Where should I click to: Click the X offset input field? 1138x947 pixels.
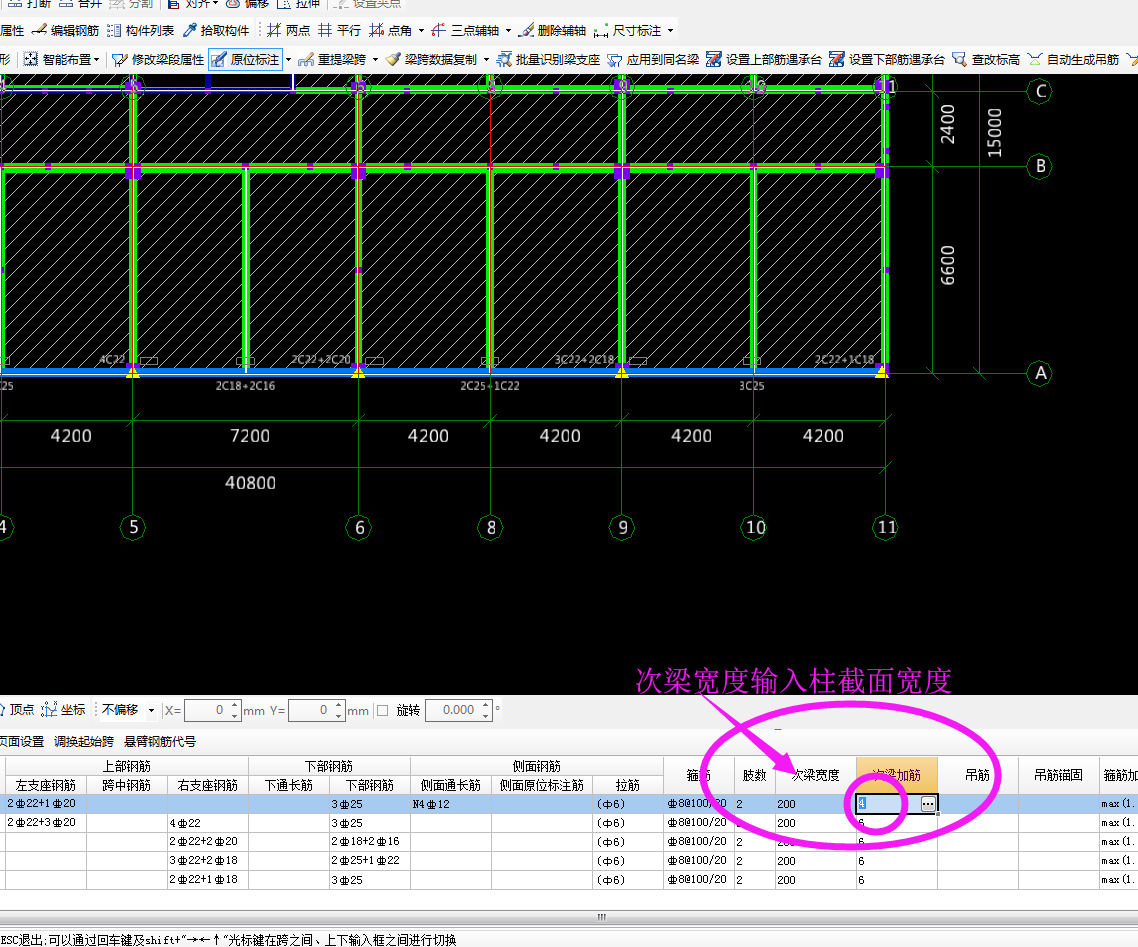pos(207,710)
